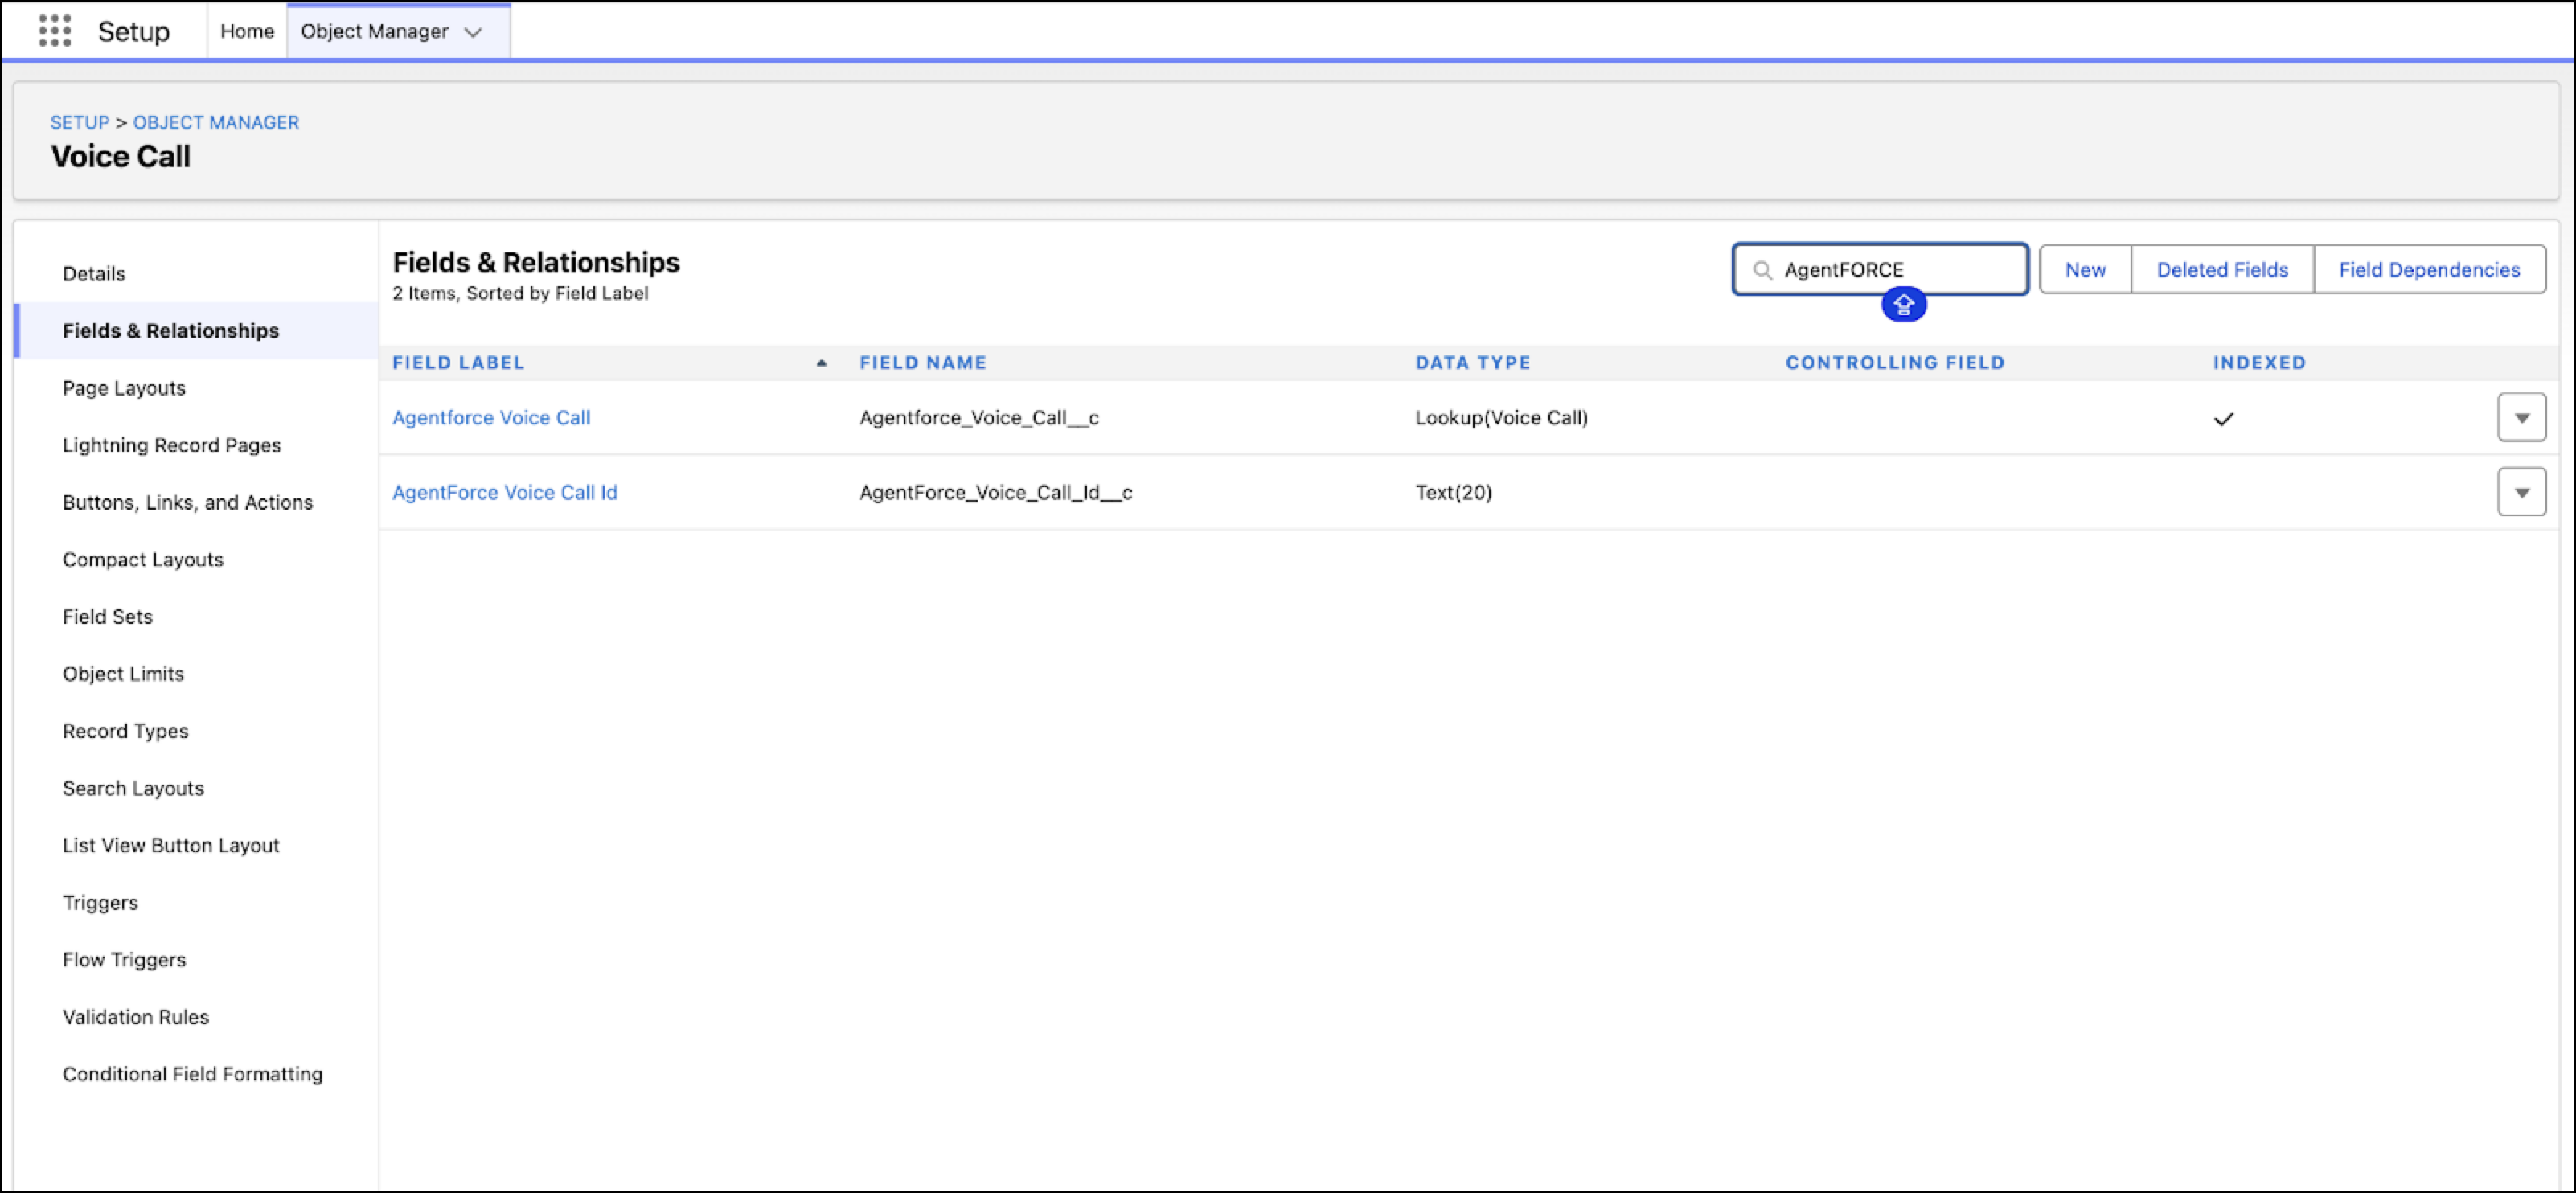Screen dimensions: 2576x1193
Task: Click the Quick Find box containing AgentFORCE
Action: [1880, 270]
